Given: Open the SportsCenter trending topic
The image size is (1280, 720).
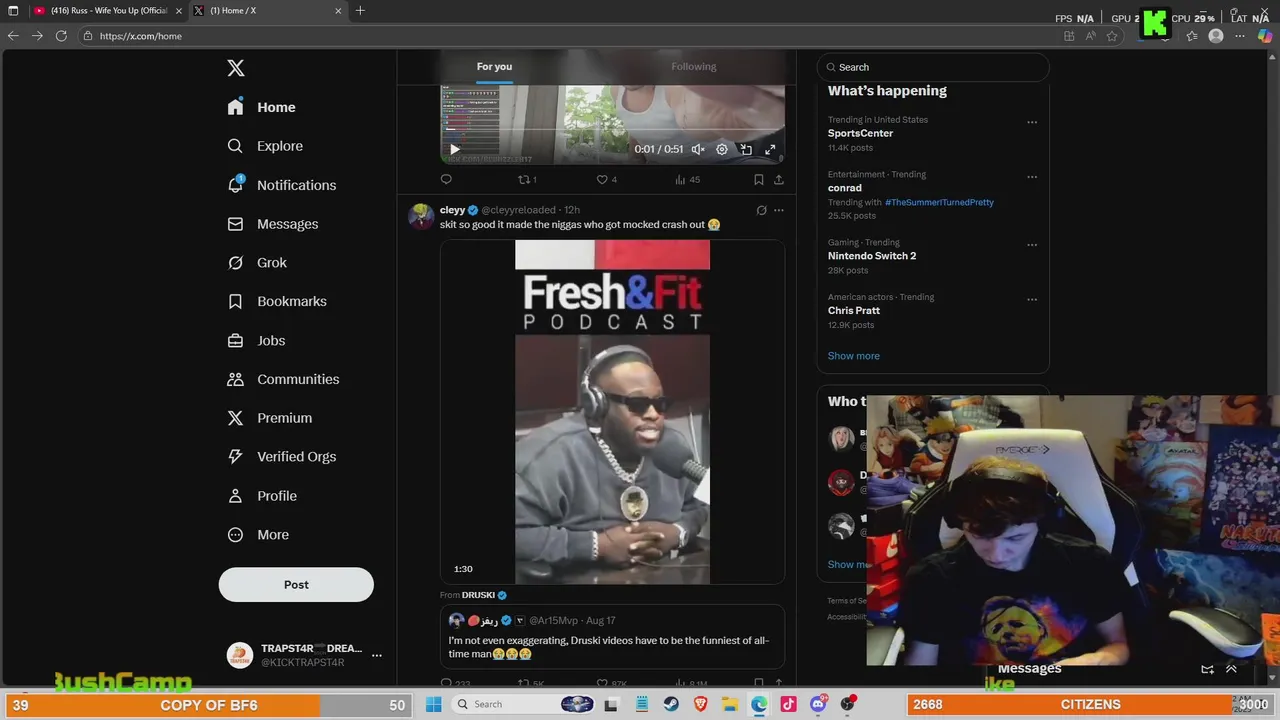Looking at the screenshot, I should (x=860, y=133).
